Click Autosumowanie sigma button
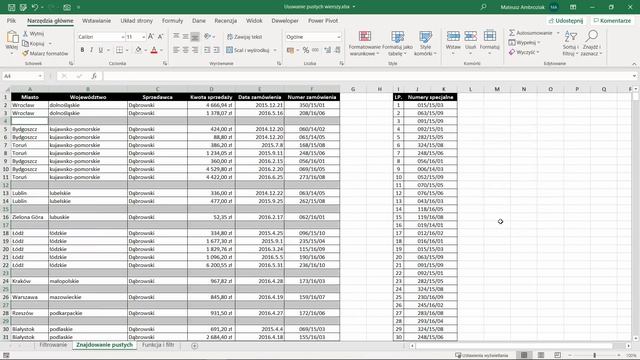The height and width of the screenshot is (360, 640). pyautogui.click(x=530, y=33)
